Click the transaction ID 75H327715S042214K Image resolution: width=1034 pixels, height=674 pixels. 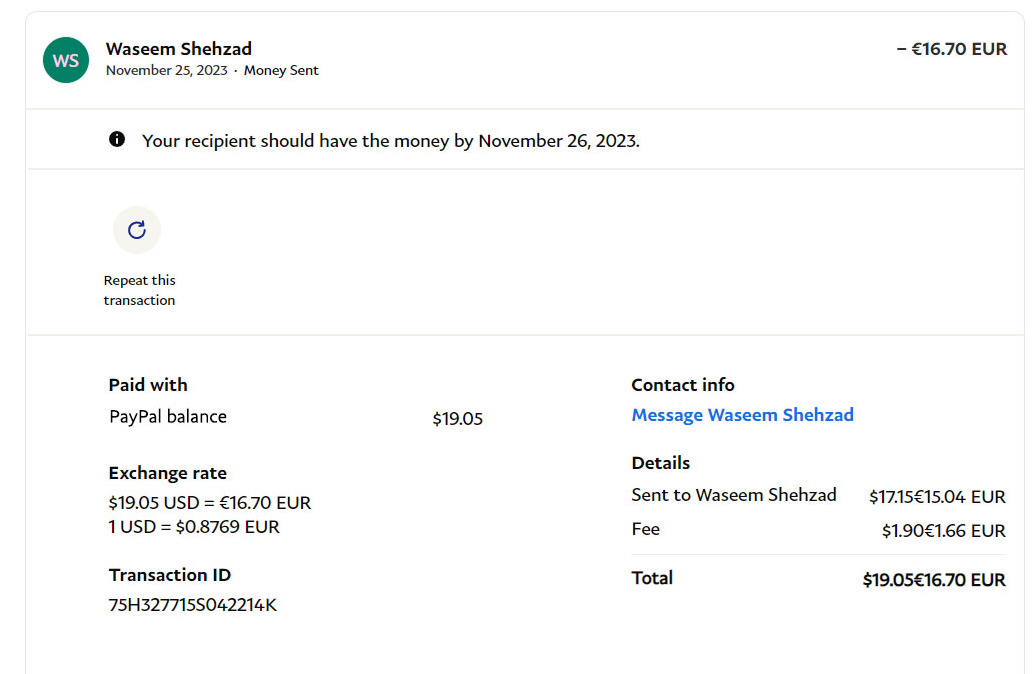(x=193, y=605)
